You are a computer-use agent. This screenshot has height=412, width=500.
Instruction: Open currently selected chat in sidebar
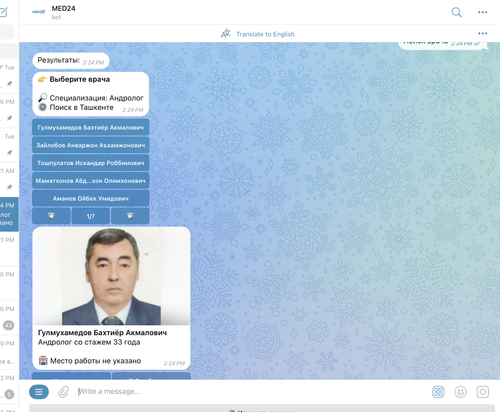9,214
